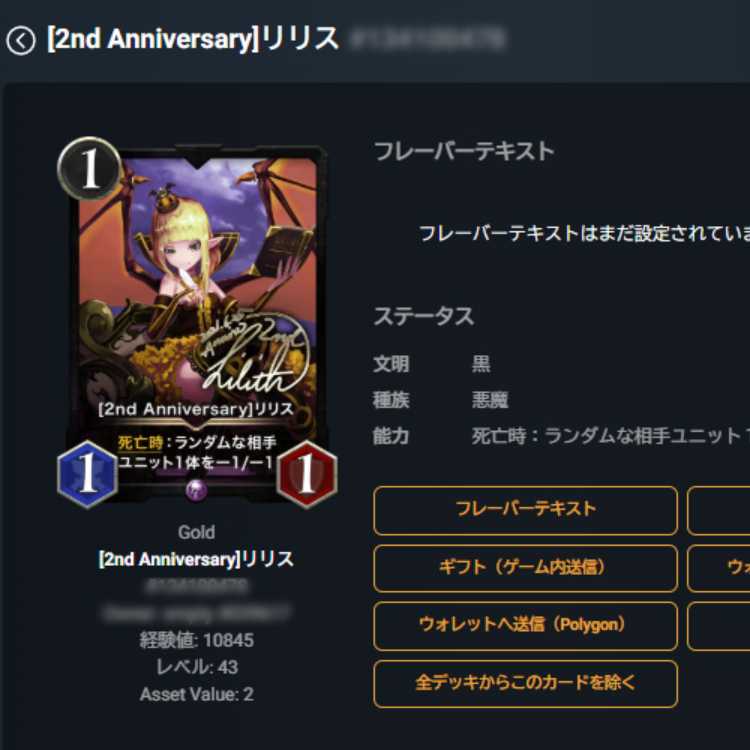The image size is (750, 750).
Task: Click the フレーバーテキスト button
Action: click(x=525, y=510)
